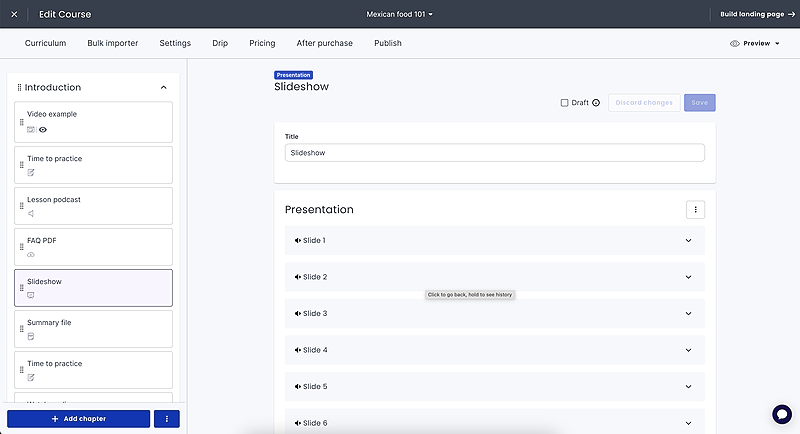Open the After purchase tab
The height and width of the screenshot is (434, 800).
click(324, 43)
